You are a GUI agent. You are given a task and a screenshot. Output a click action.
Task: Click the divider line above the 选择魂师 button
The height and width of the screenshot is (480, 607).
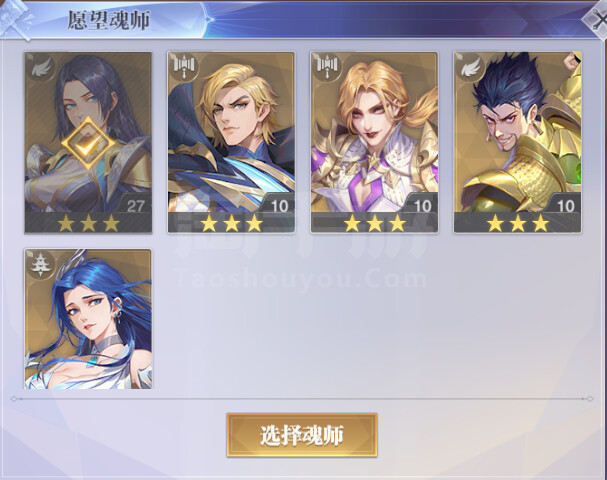click(x=302, y=398)
